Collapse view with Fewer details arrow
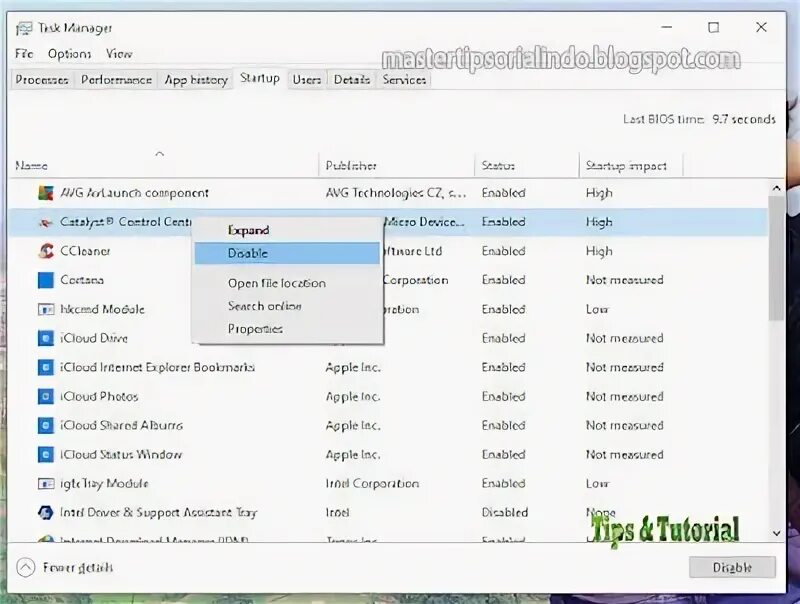 coord(26,567)
